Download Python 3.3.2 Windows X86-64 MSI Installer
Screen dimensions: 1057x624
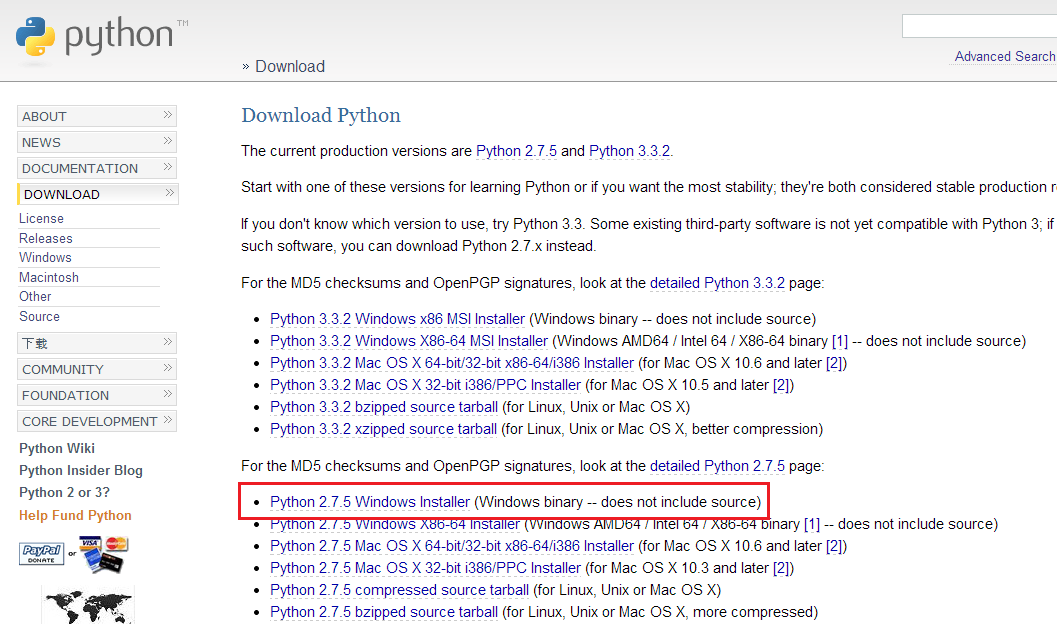click(409, 341)
